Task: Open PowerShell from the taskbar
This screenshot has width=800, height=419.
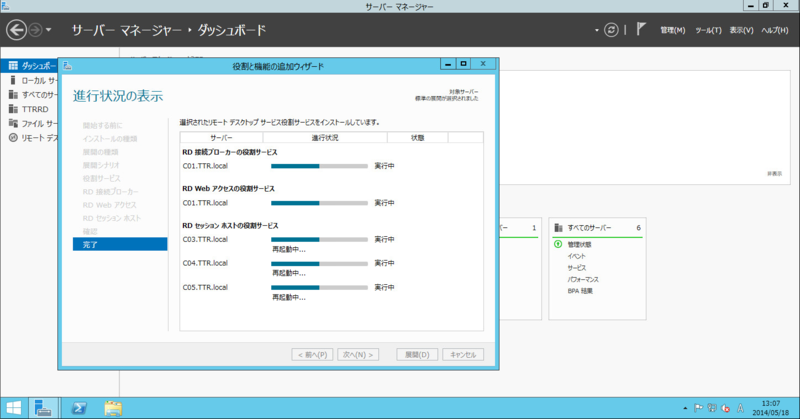Action: click(x=79, y=408)
